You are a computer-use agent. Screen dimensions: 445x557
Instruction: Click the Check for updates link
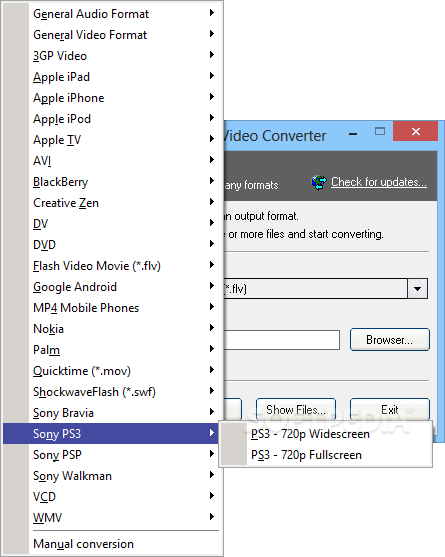point(379,182)
